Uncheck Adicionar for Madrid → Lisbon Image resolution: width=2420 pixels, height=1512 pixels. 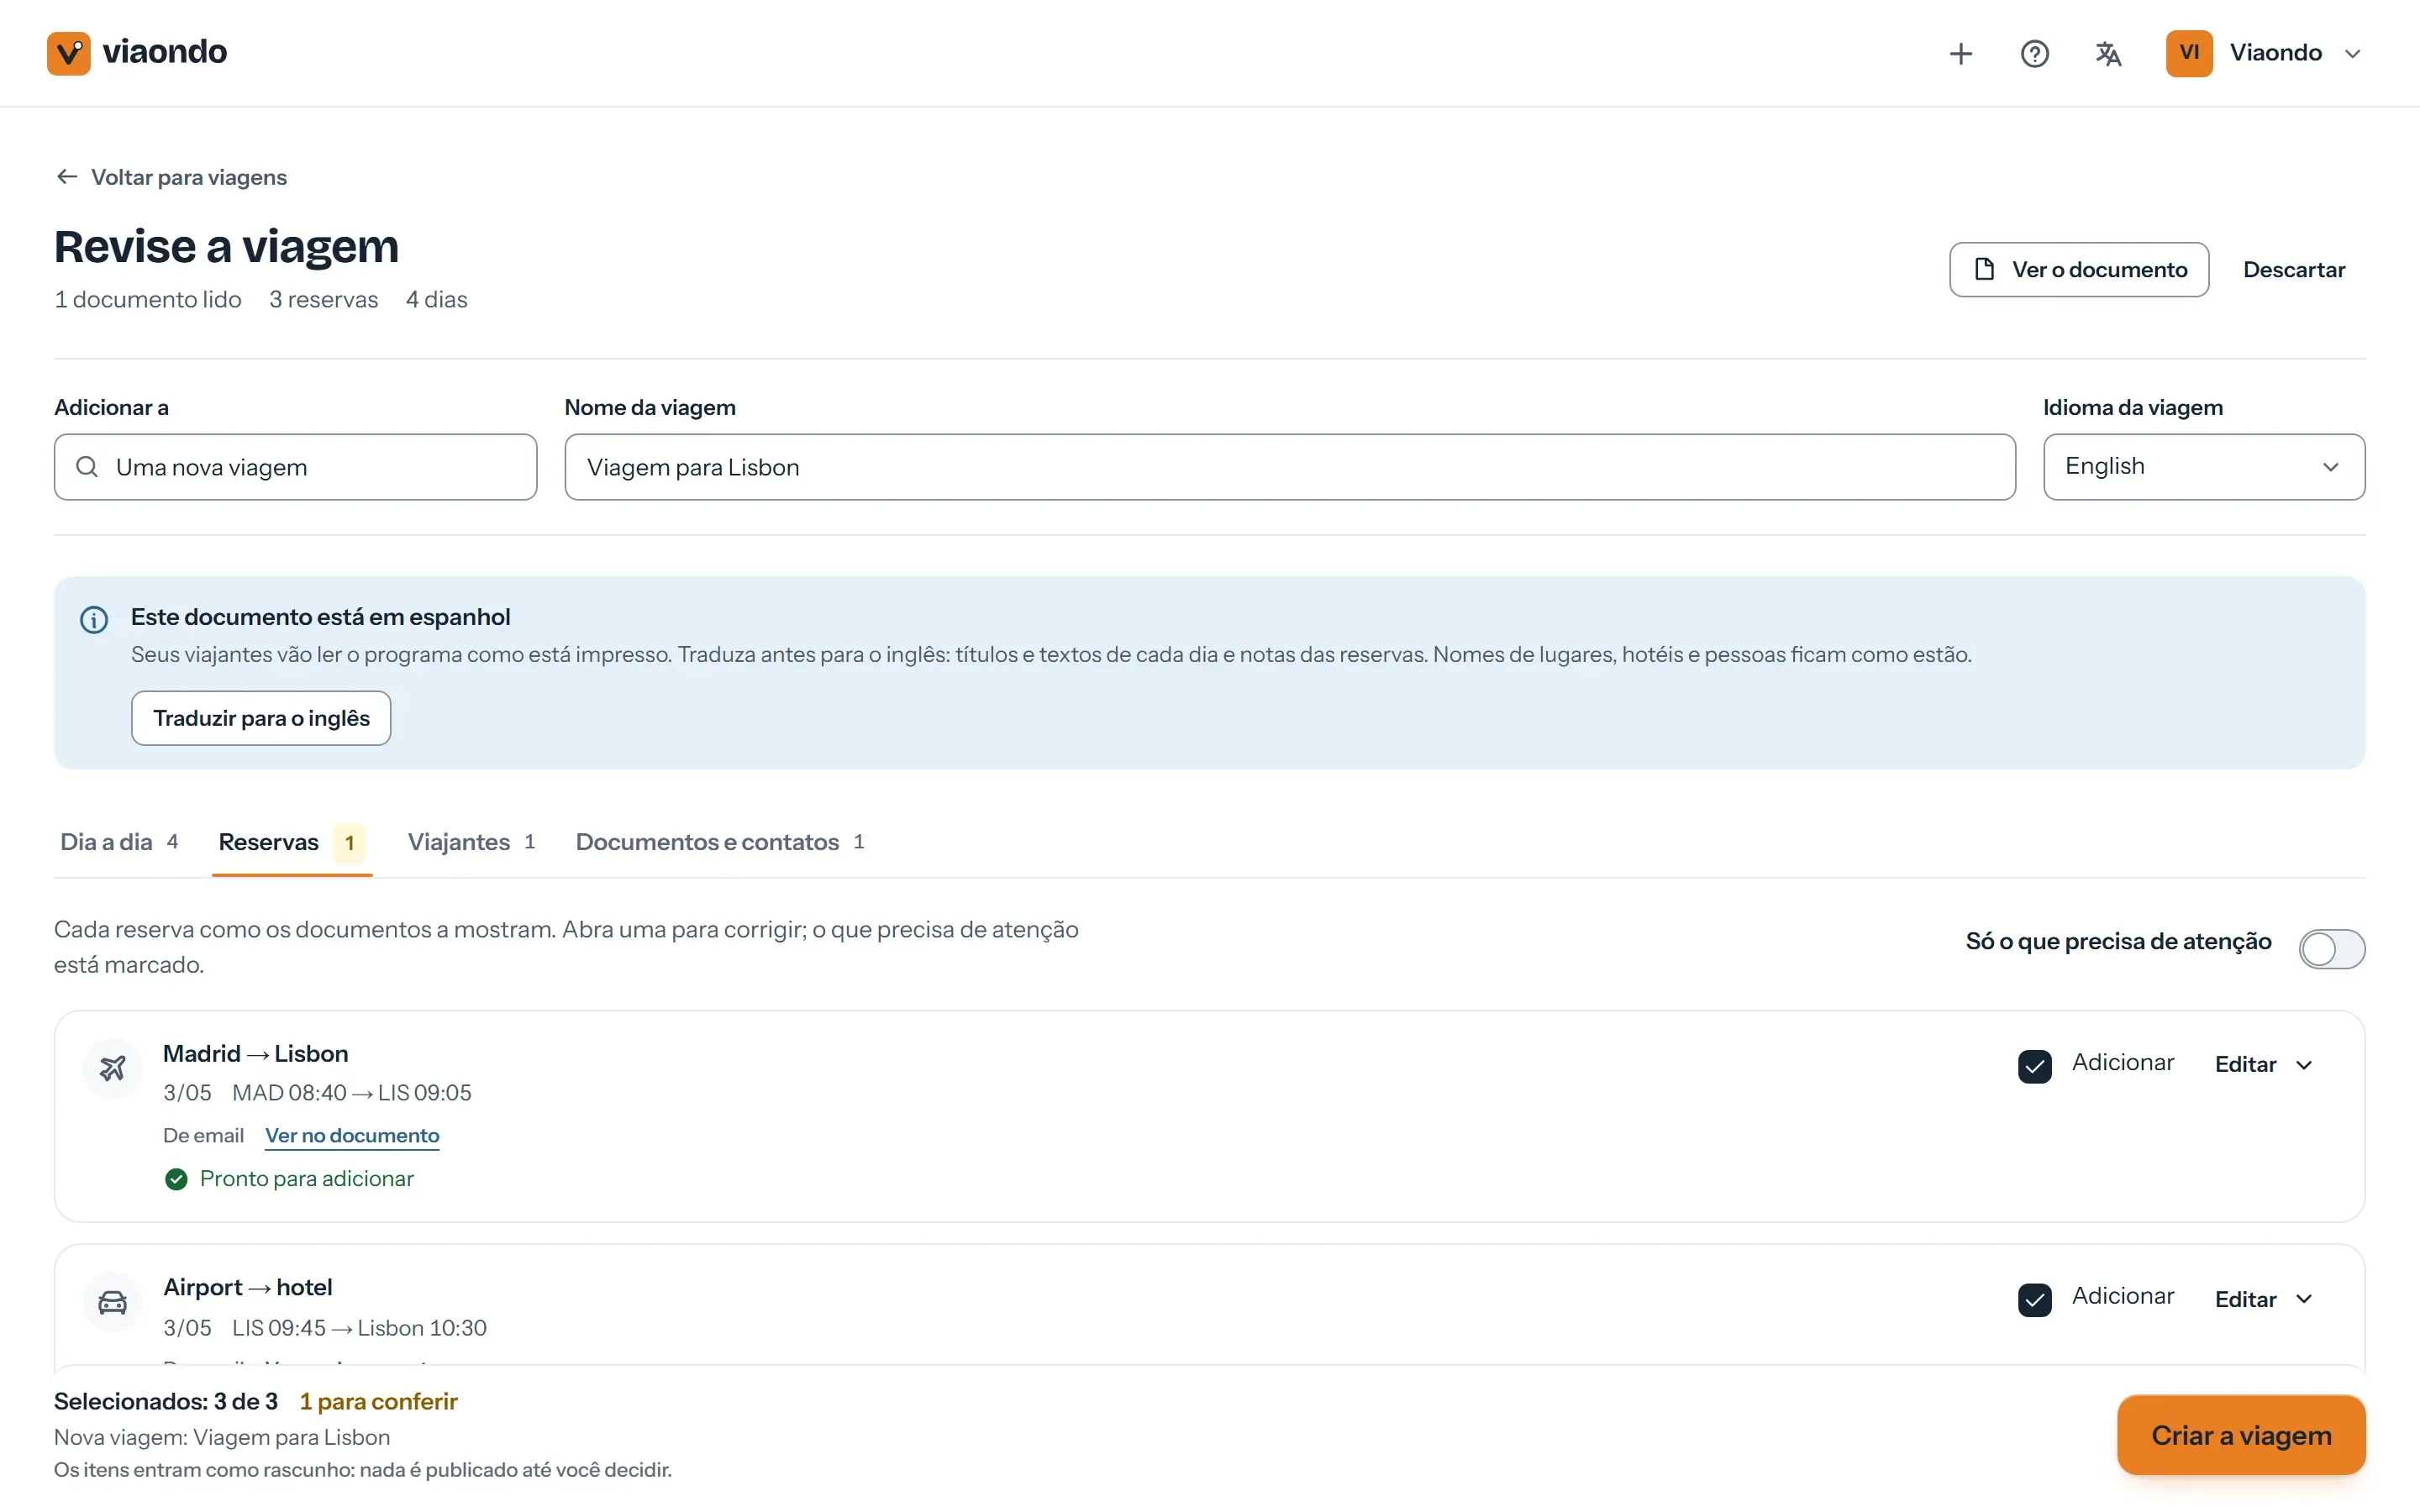pos(2034,1066)
